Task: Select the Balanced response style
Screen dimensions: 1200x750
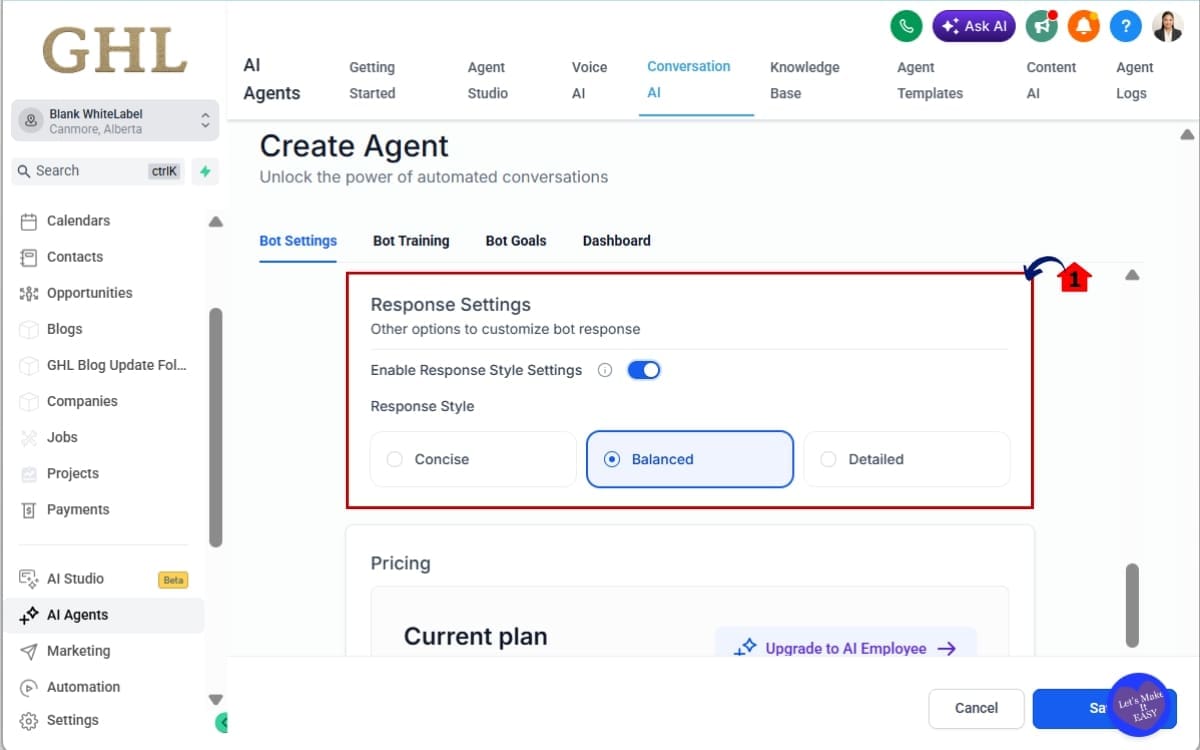Action: click(690, 459)
